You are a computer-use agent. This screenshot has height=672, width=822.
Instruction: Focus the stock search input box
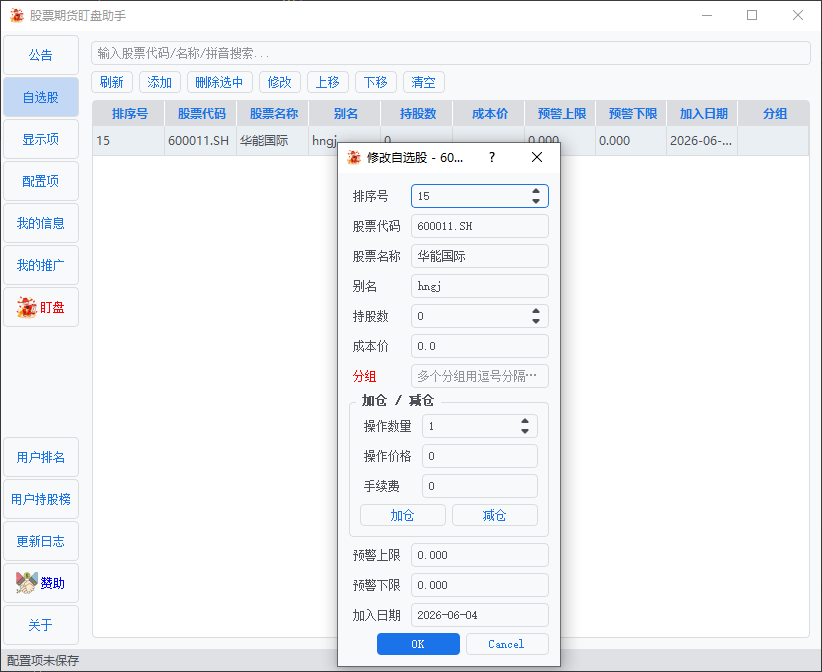tap(451, 53)
